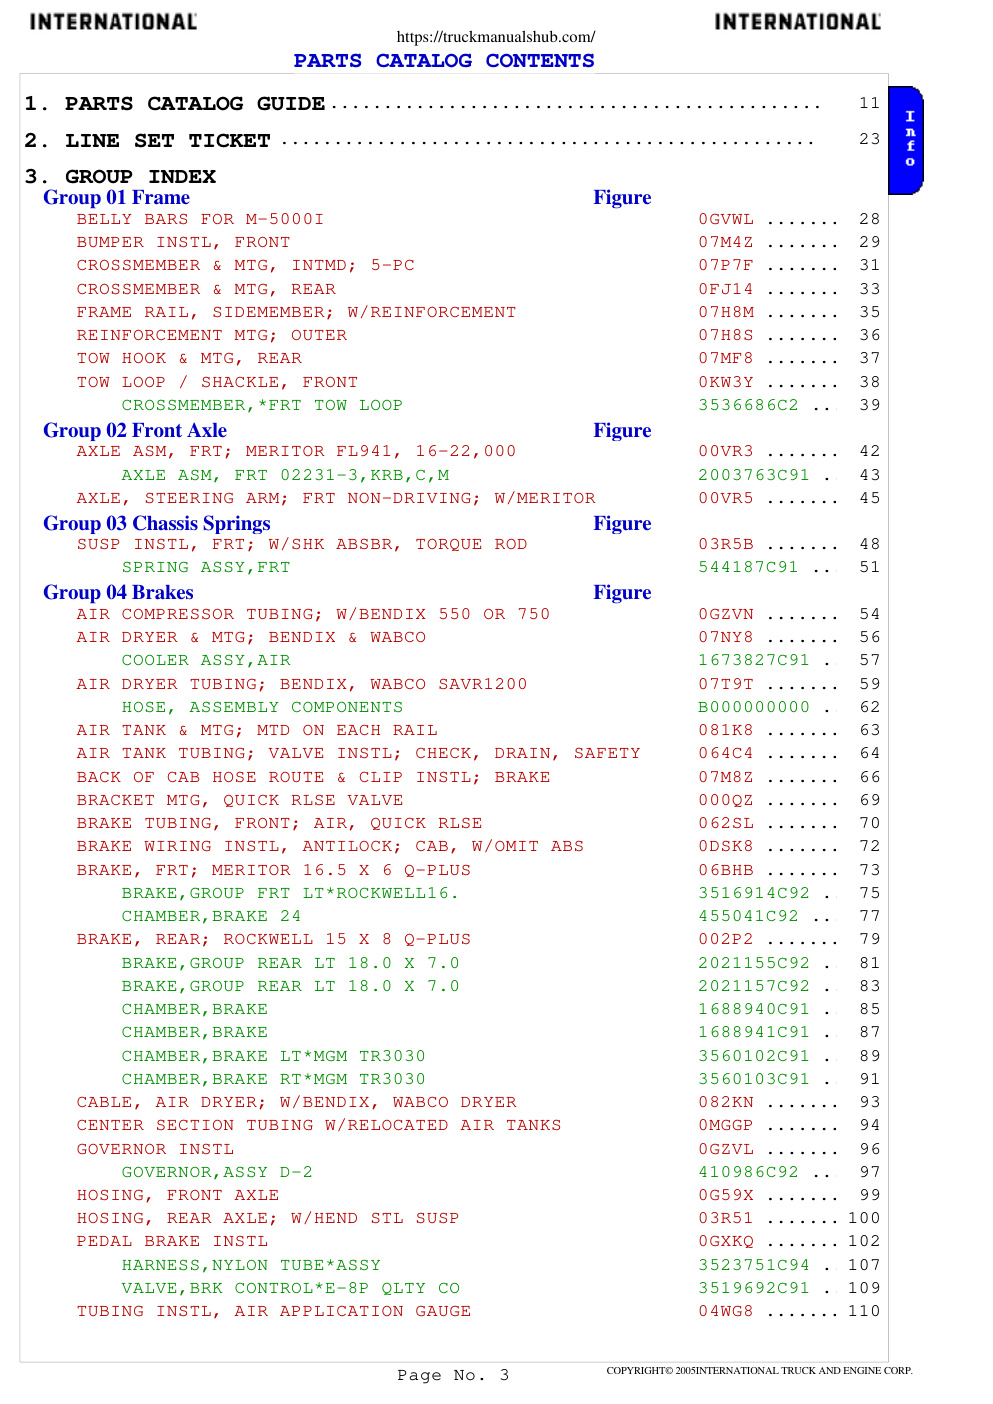
Task: Click AIR DRYER & MTG; BENDIX & WABCO
Action: coord(251,637)
